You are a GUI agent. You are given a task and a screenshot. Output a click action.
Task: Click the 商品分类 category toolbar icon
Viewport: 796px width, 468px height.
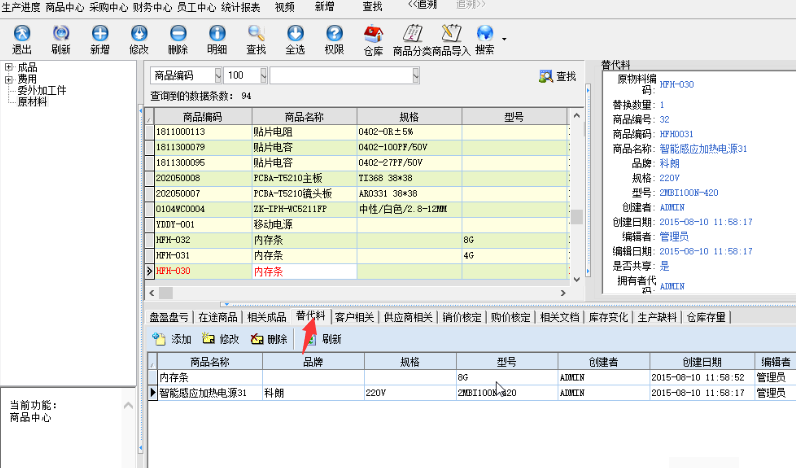(x=412, y=41)
